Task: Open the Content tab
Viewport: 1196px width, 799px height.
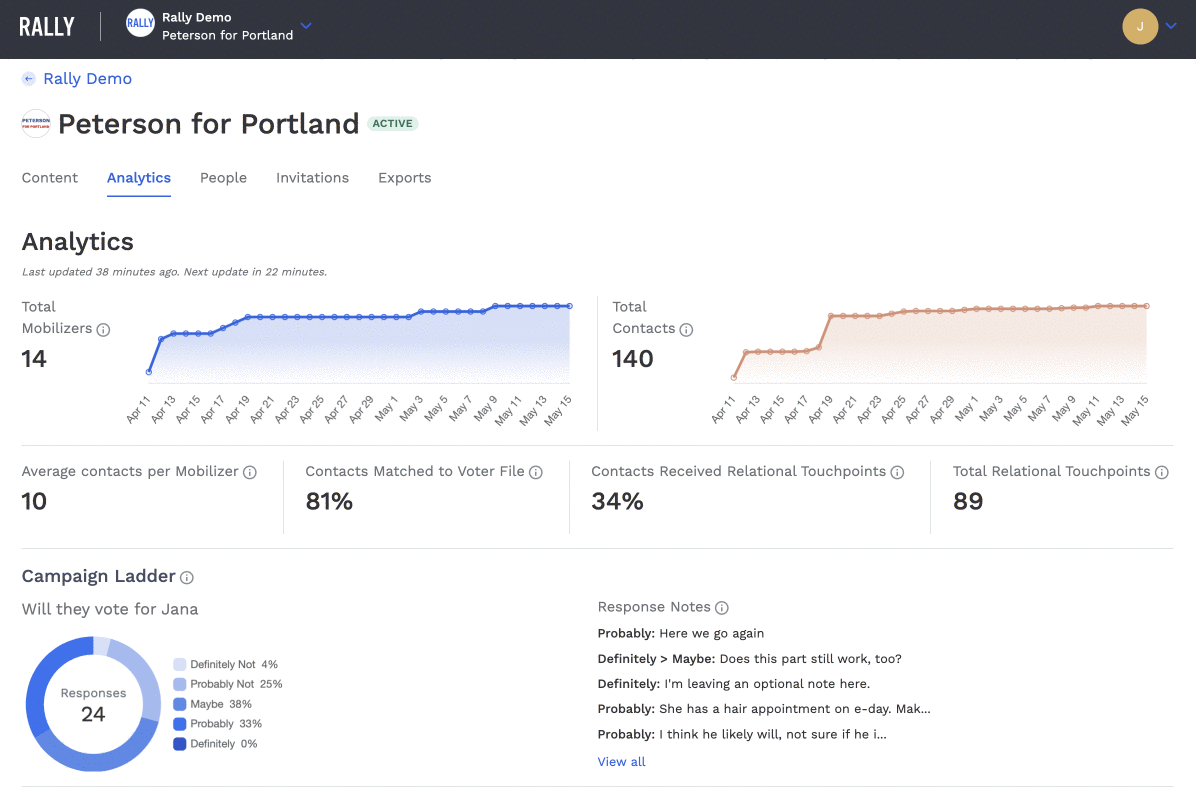Action: pyautogui.click(x=50, y=178)
